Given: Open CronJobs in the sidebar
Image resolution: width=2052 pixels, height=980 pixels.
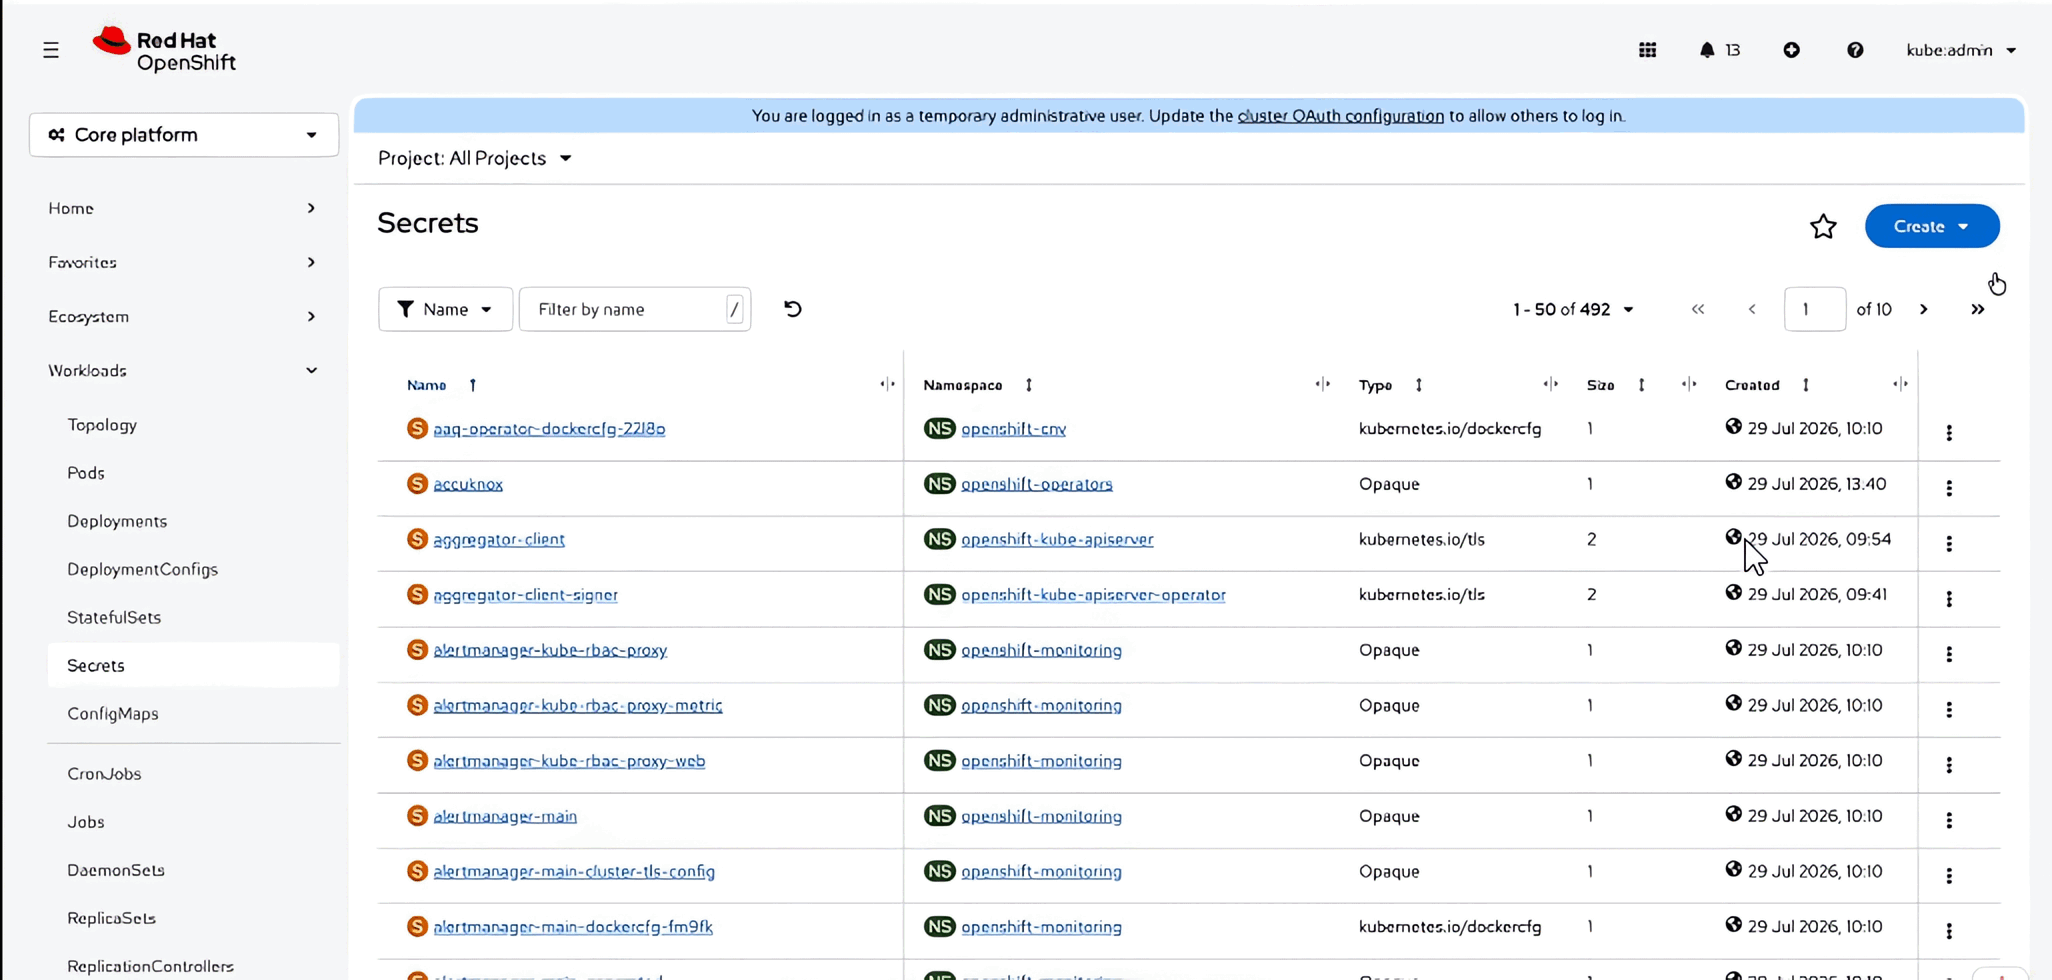Looking at the screenshot, I should [104, 773].
